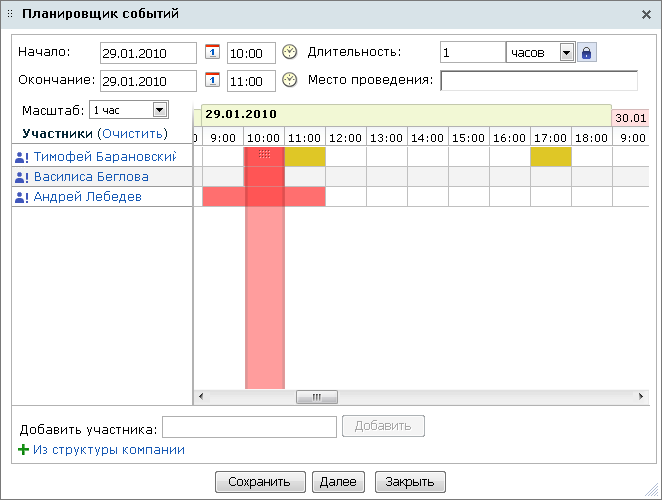This screenshot has width=662, height=500.
Task: Click the horizontal timeline scrollbar thumb
Action: pos(317,397)
